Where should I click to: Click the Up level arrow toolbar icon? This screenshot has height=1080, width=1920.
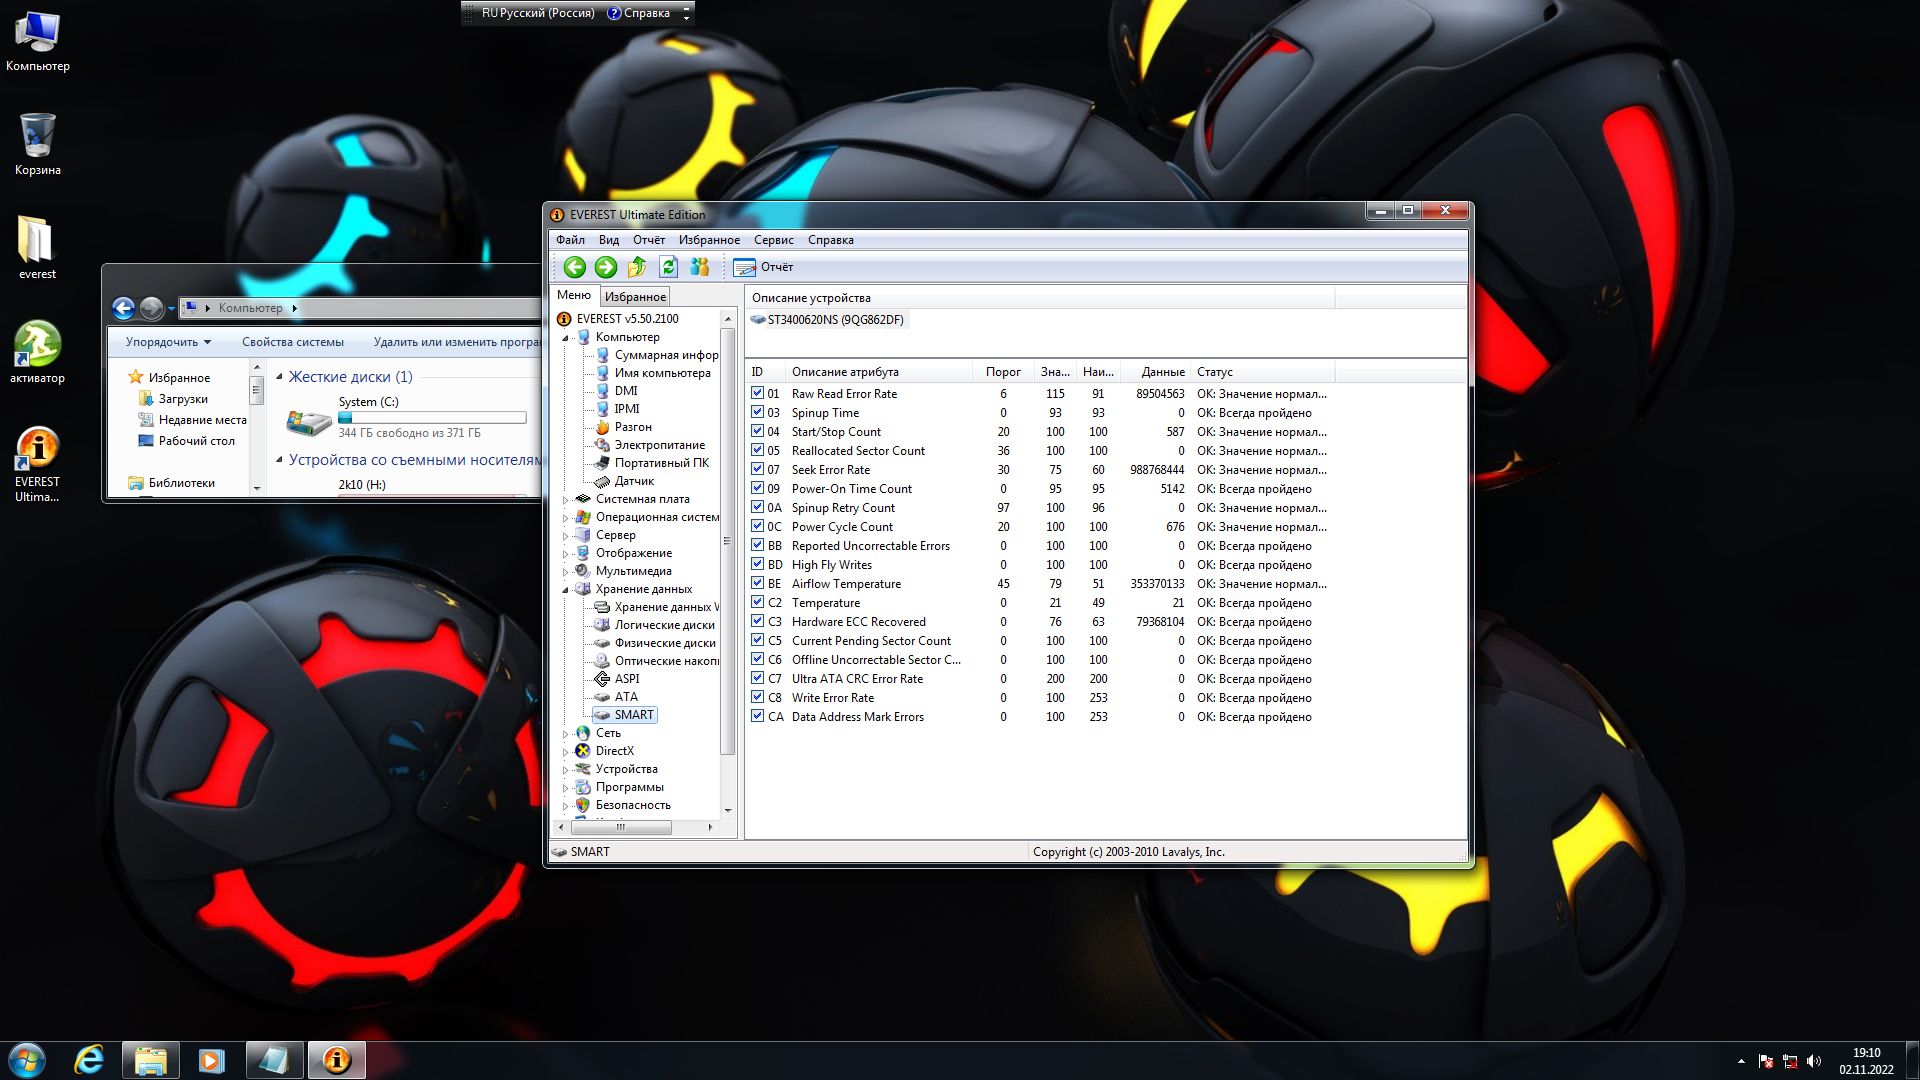click(x=637, y=267)
